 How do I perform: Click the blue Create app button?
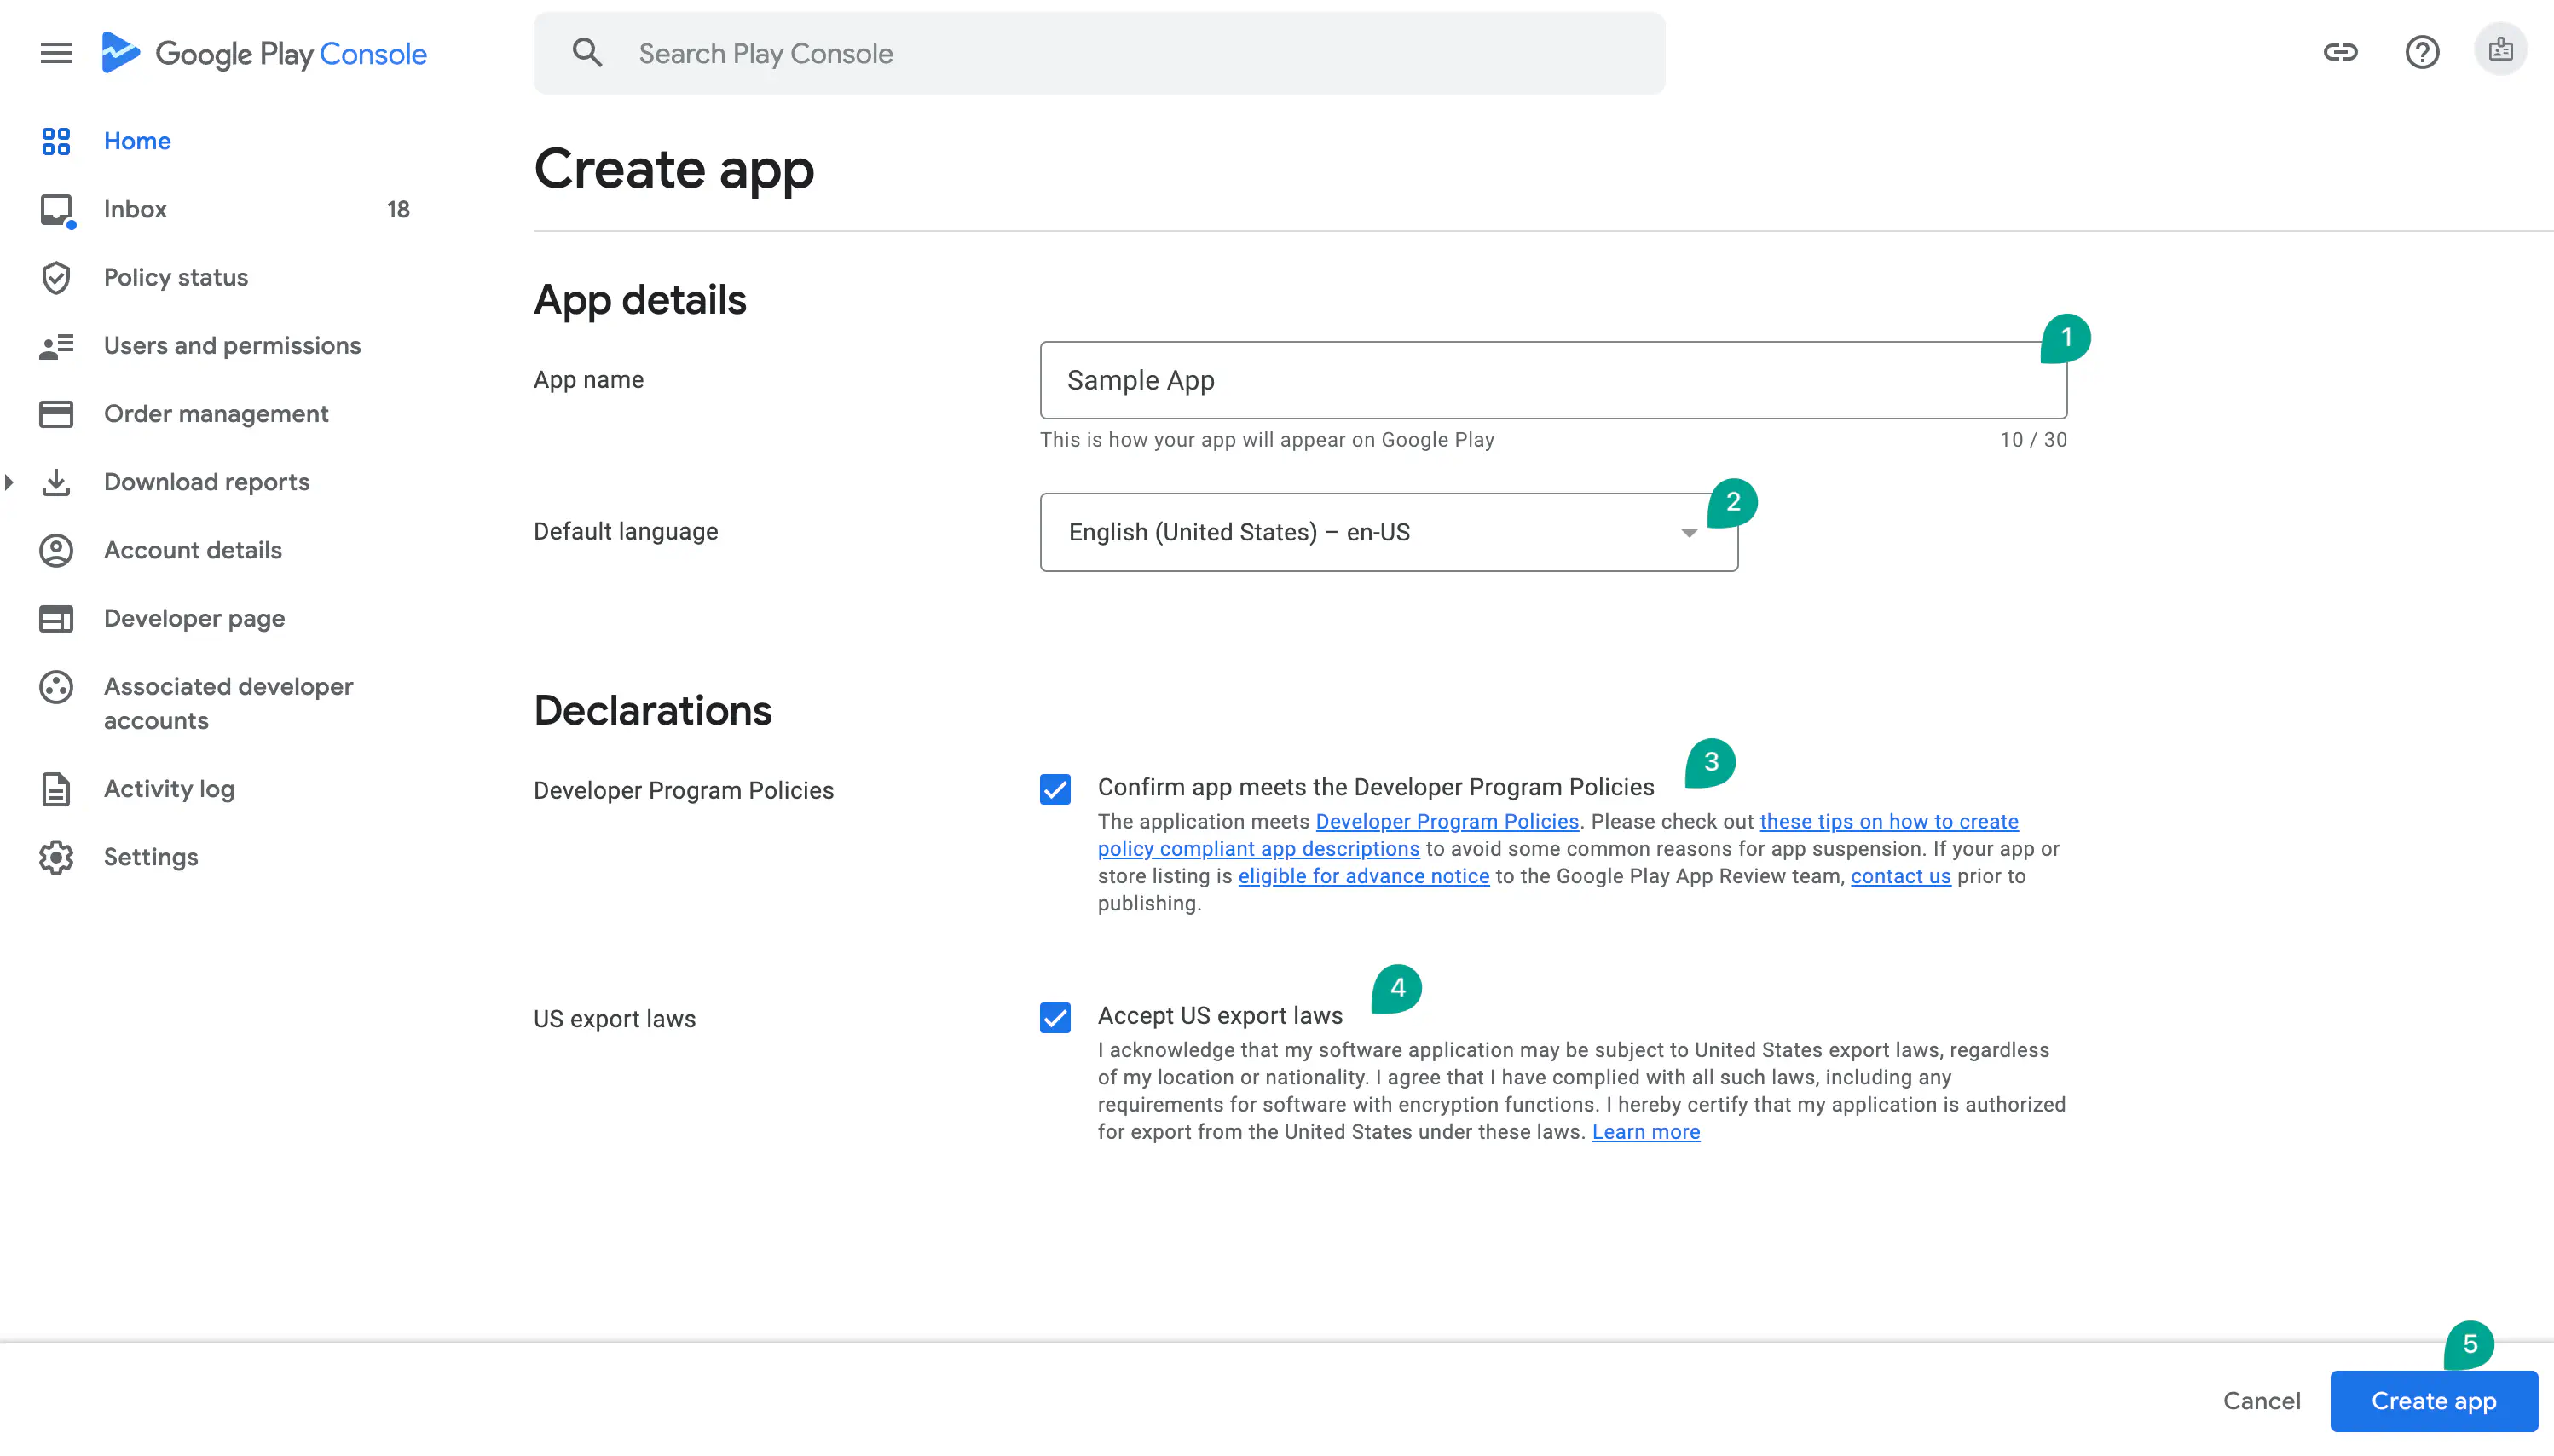pos(2433,1401)
